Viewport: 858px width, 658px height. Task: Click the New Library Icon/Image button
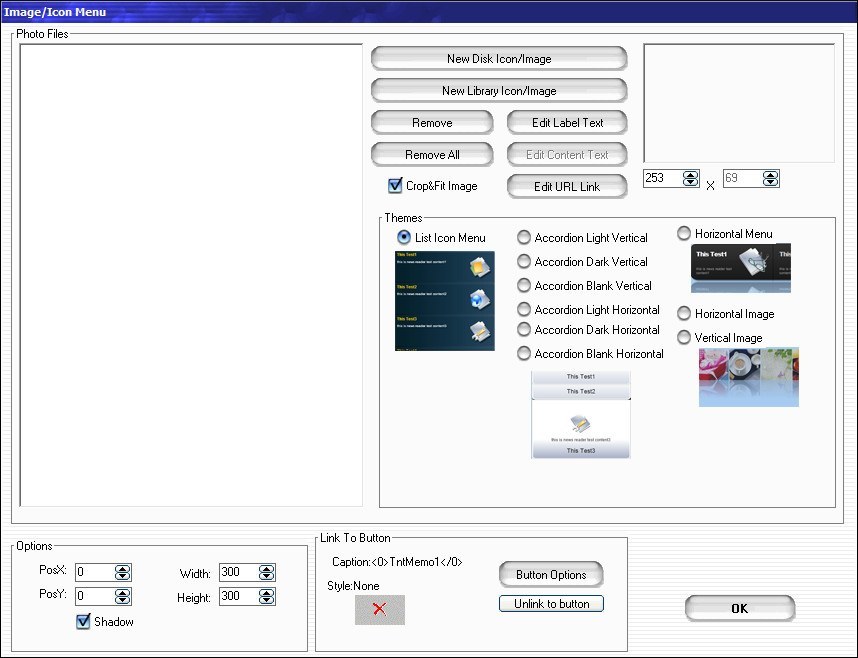click(498, 90)
